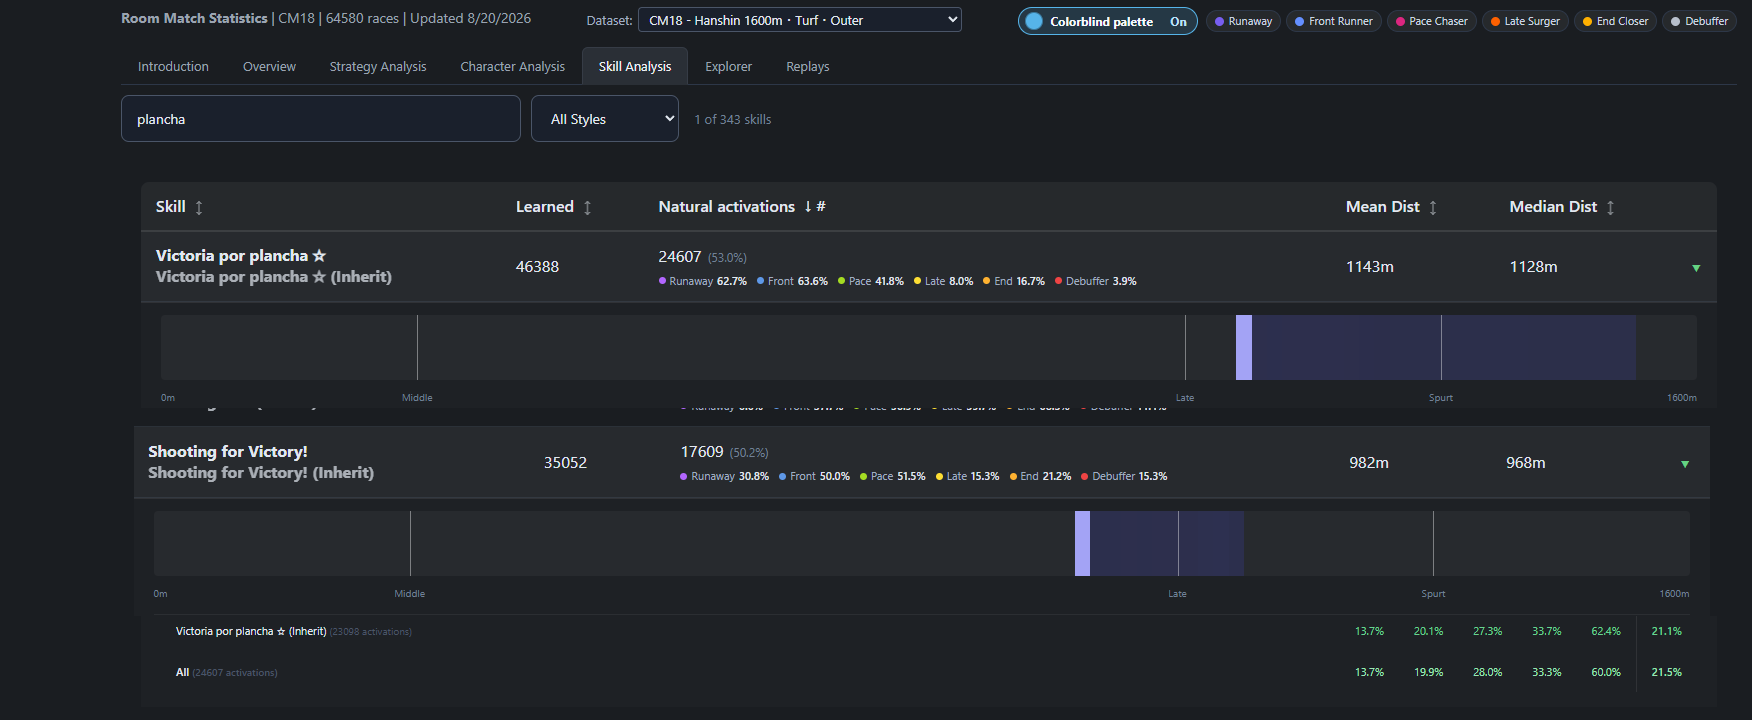Select the Shooting for Victory! skill name
This screenshot has width=1752, height=720.
click(228, 452)
